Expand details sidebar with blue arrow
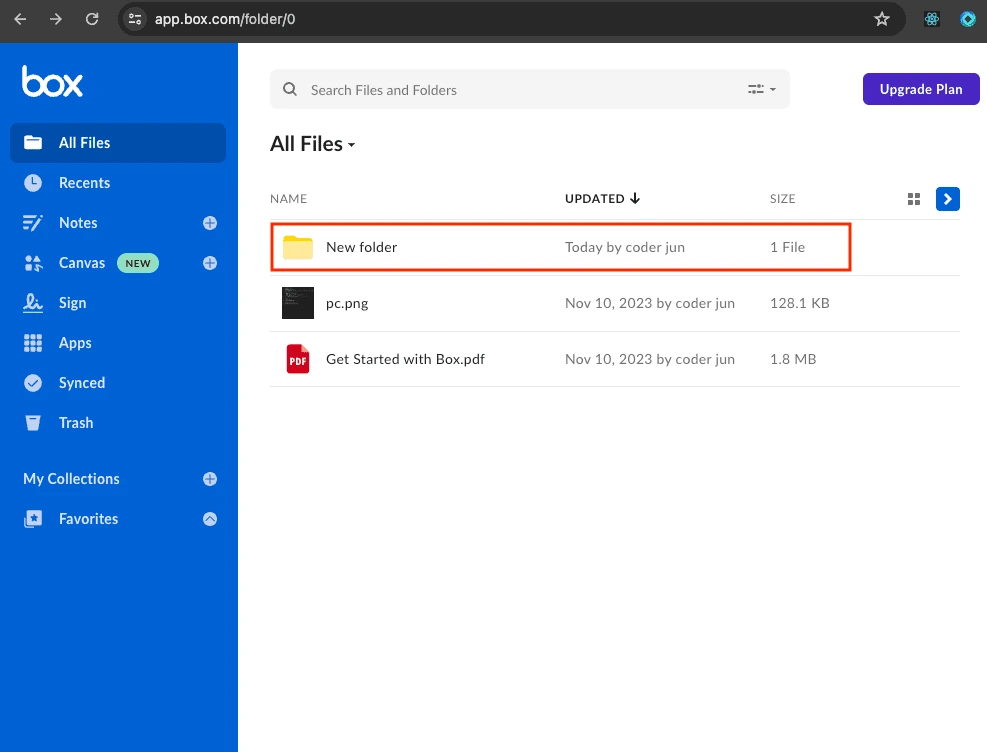The width and height of the screenshot is (987, 752). click(x=947, y=199)
